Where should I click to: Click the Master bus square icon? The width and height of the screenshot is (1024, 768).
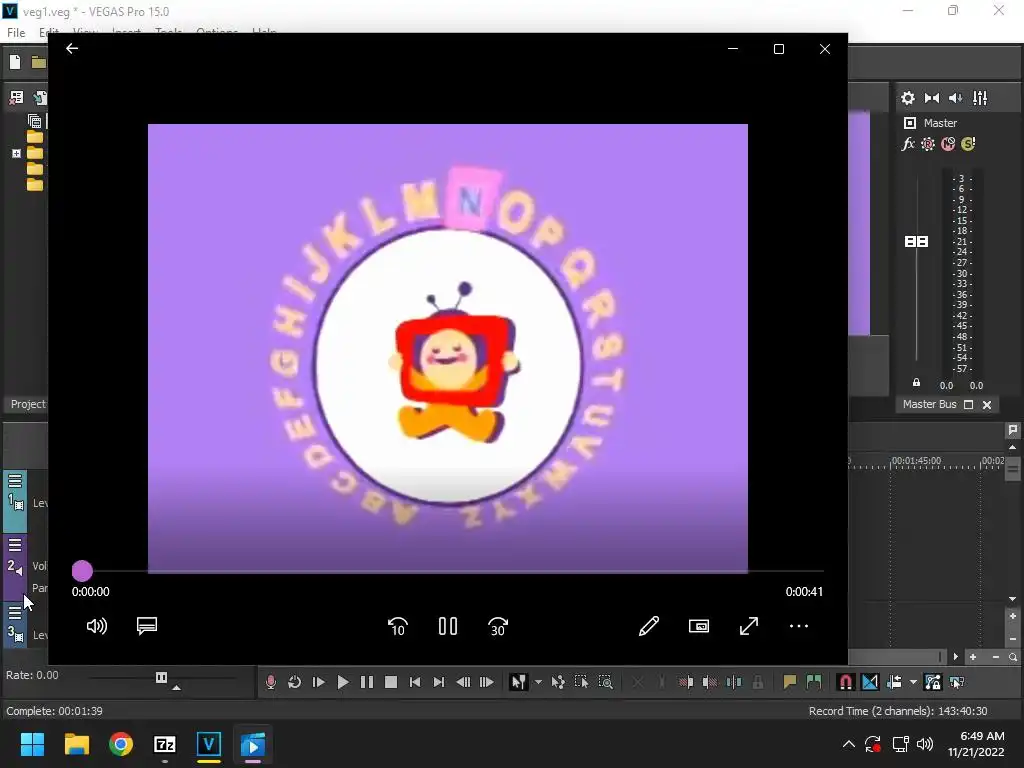click(910, 123)
